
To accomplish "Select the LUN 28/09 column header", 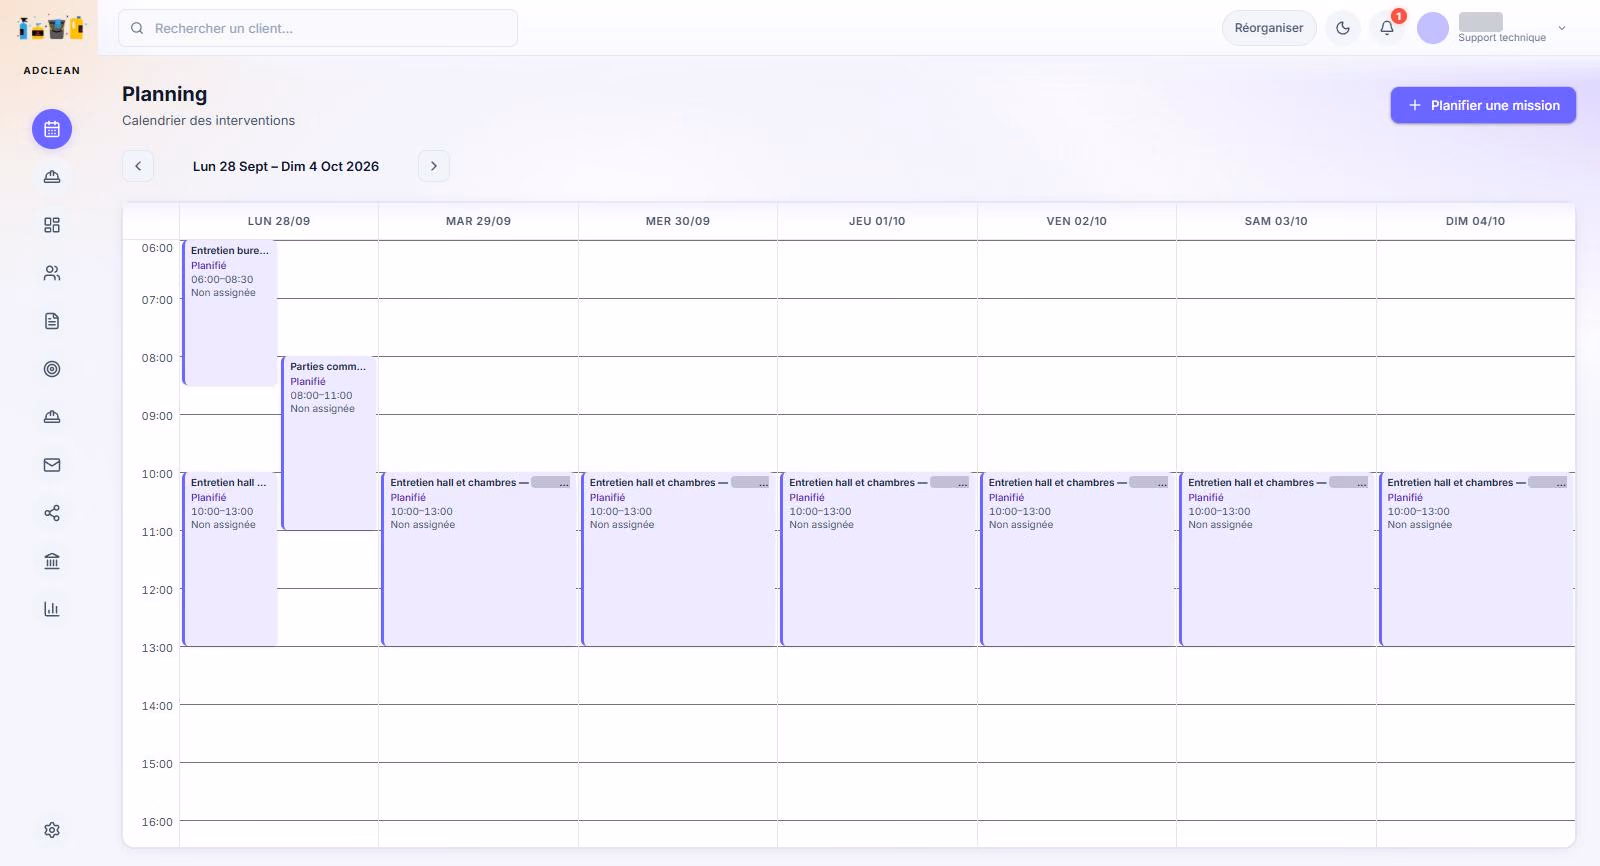I will click(279, 221).
